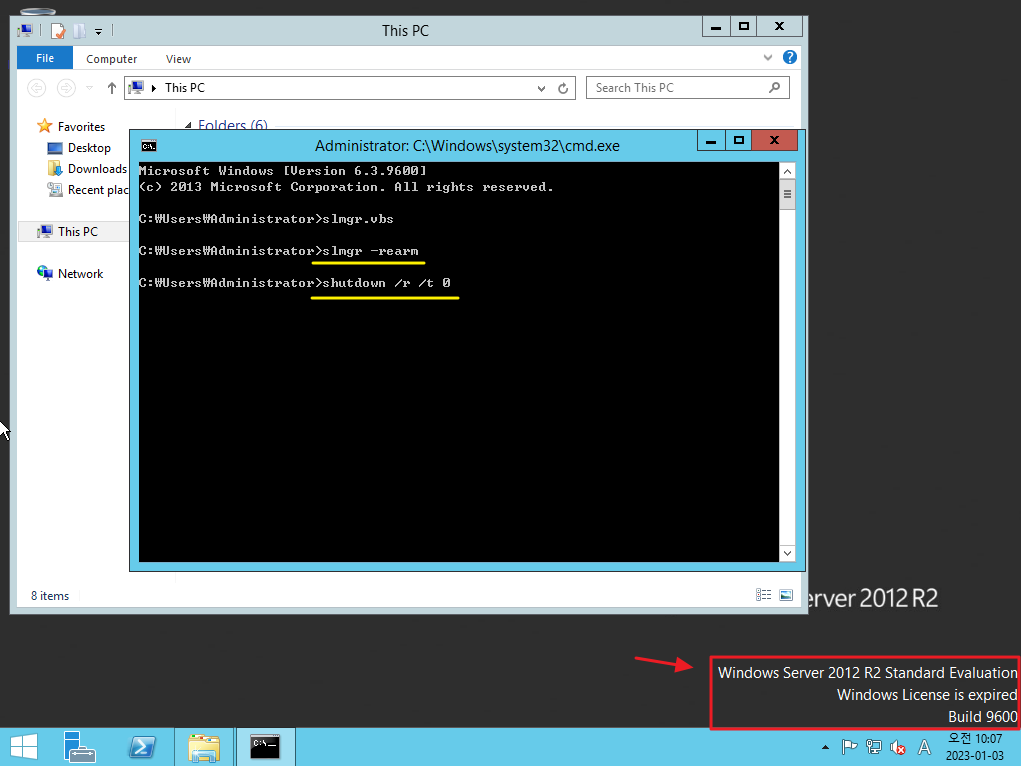The width and height of the screenshot is (1021, 766).
Task: Switch to large thumbnails view icon
Action: tap(786, 595)
